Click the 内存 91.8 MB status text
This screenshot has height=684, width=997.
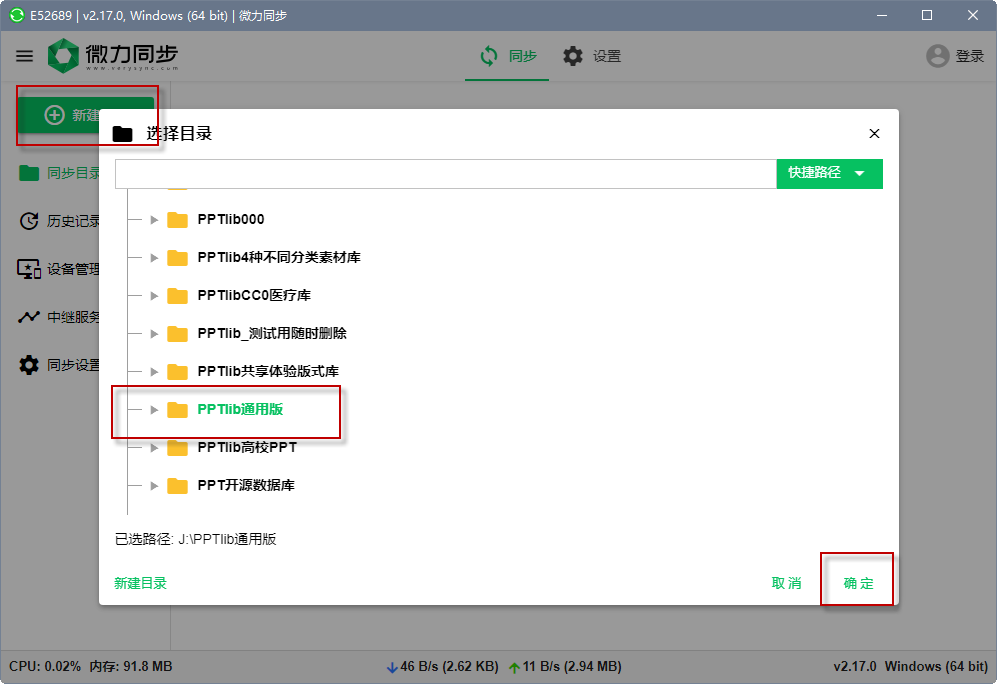[130, 666]
